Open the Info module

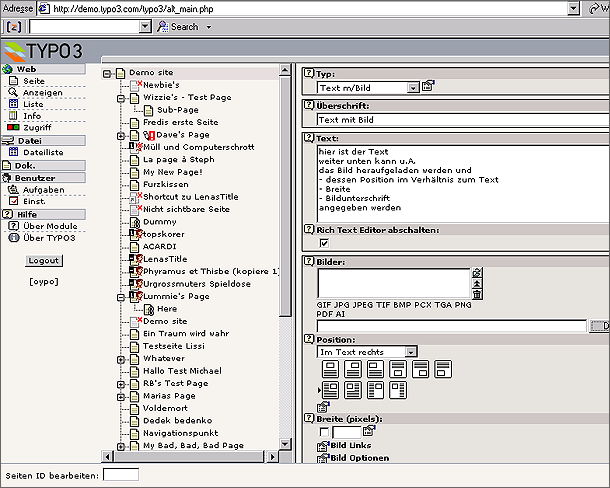(32, 116)
